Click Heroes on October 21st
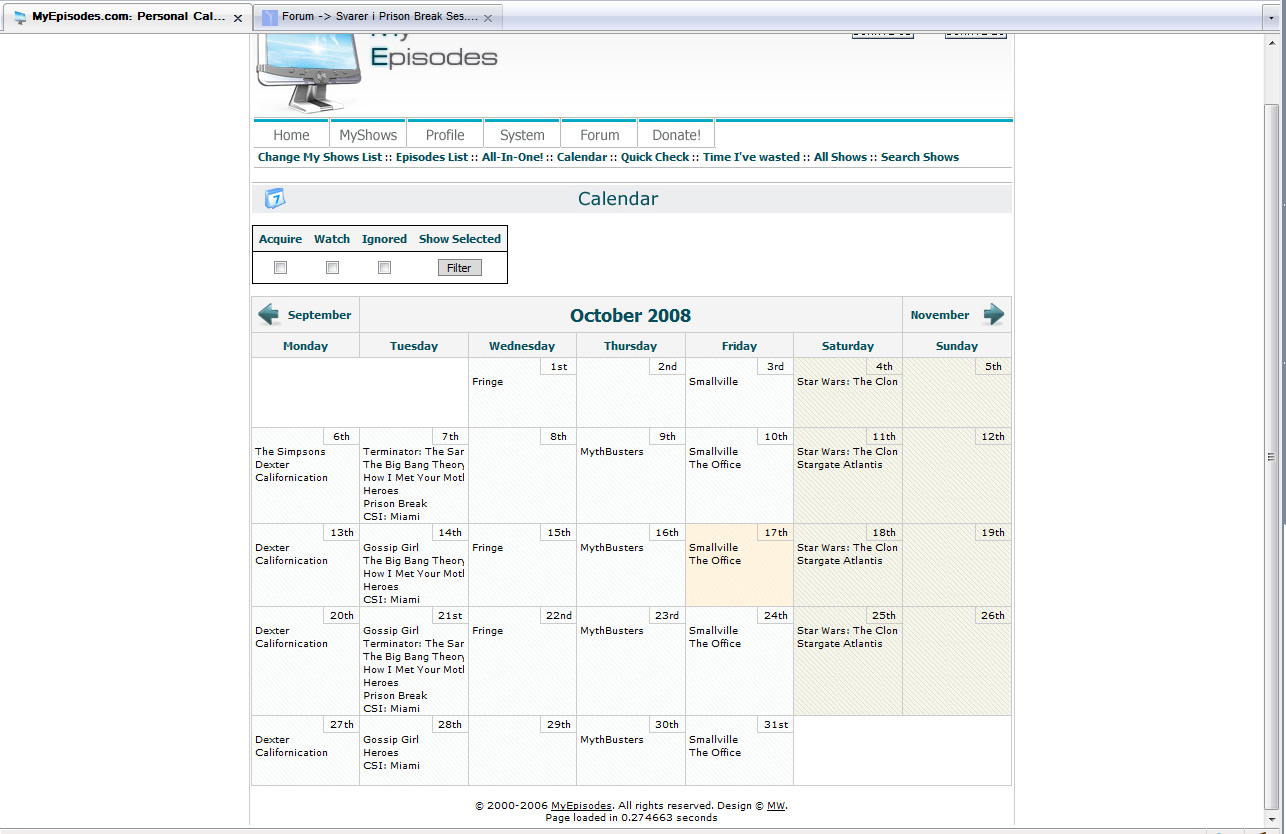 click(x=381, y=683)
